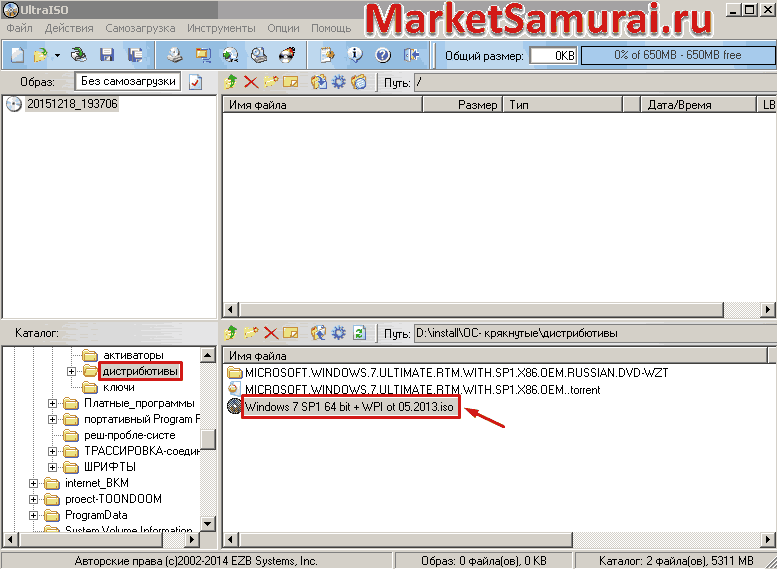This screenshot has width=777, height=569.
Task: Click the New image toolbar icon
Action: [x=17, y=55]
